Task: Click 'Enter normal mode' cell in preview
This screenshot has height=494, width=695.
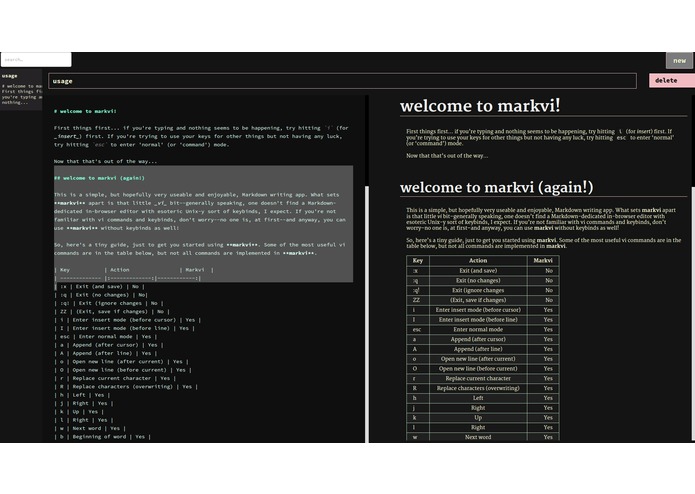Action: 478,330
